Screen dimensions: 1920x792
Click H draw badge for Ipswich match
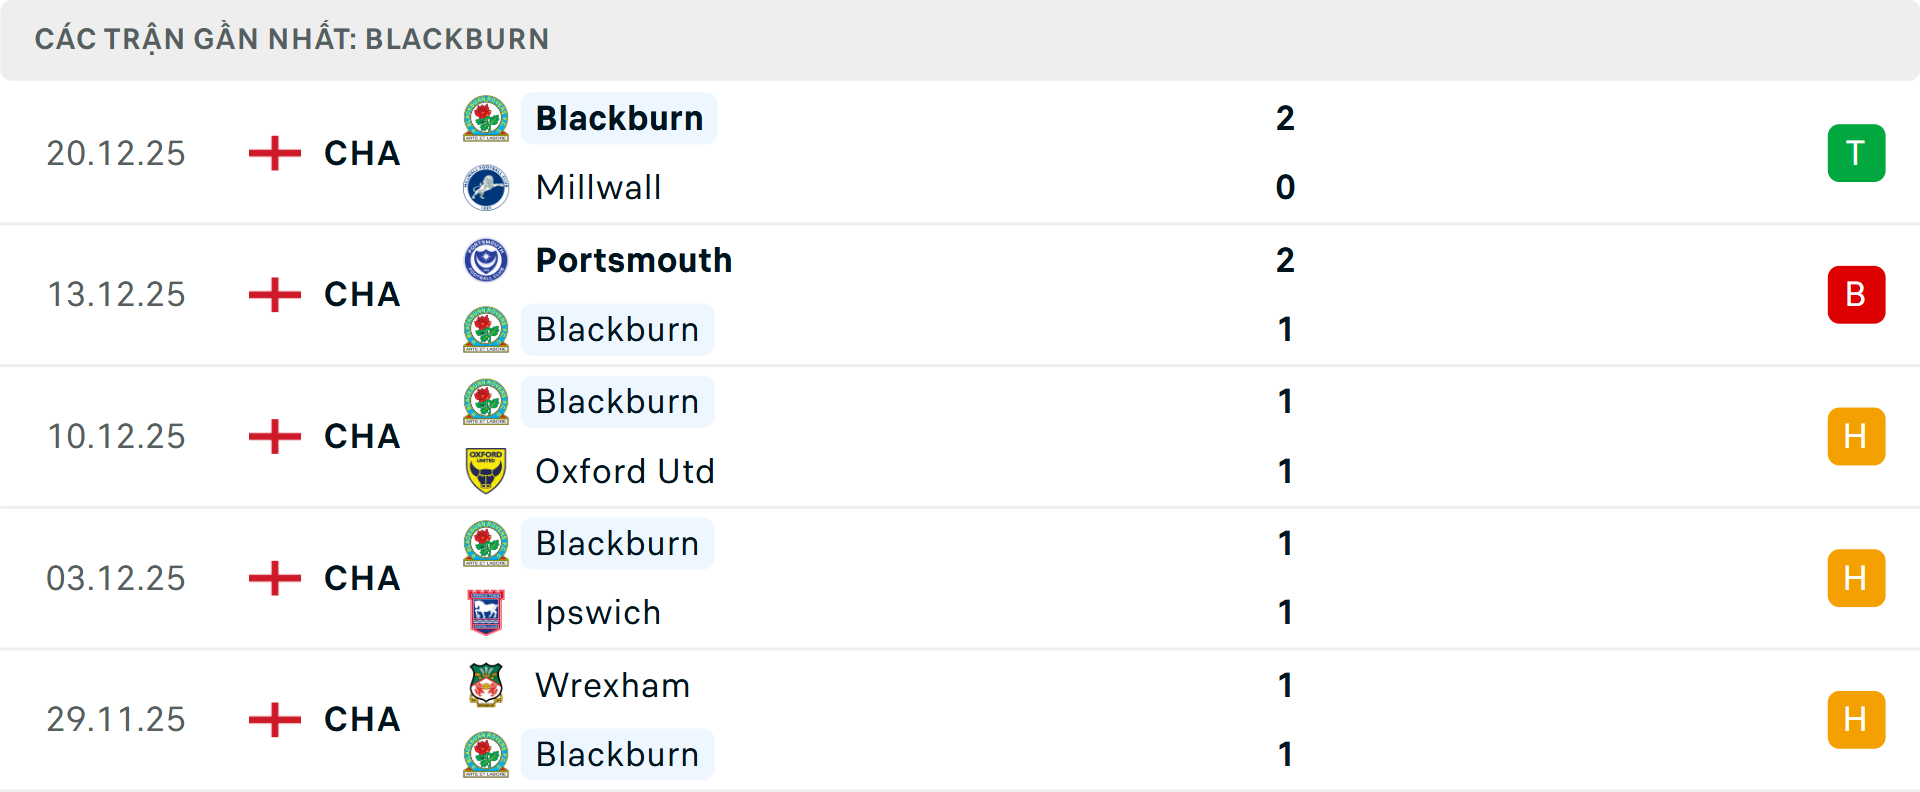pos(1856,578)
